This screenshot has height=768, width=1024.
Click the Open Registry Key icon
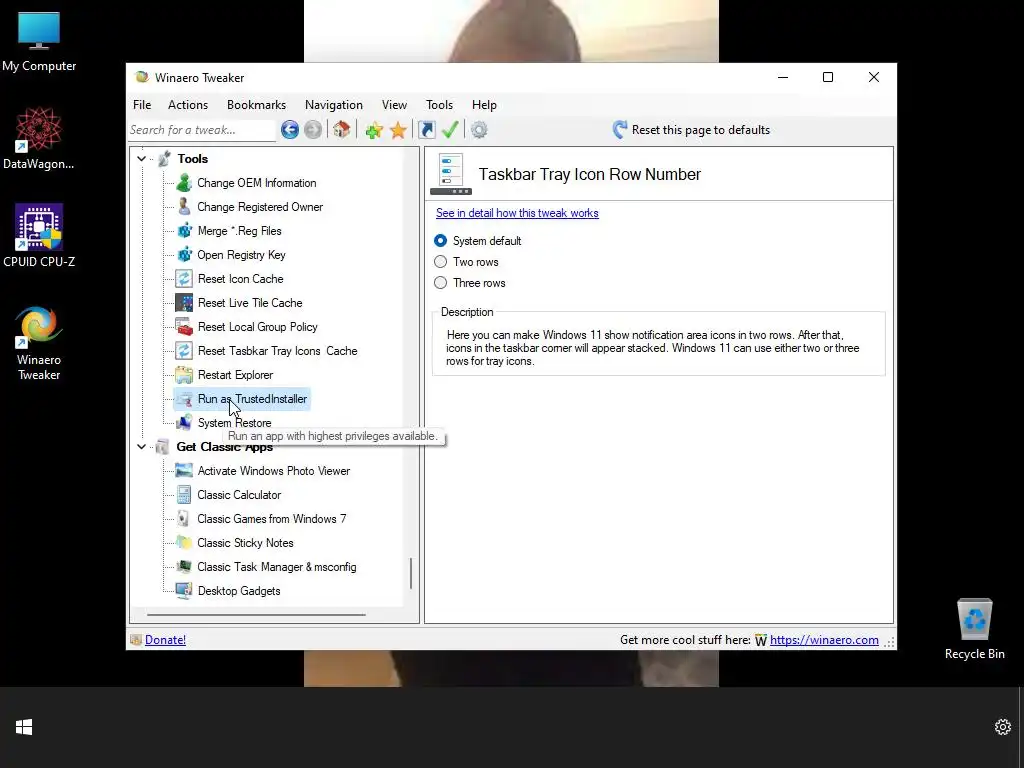tap(184, 255)
